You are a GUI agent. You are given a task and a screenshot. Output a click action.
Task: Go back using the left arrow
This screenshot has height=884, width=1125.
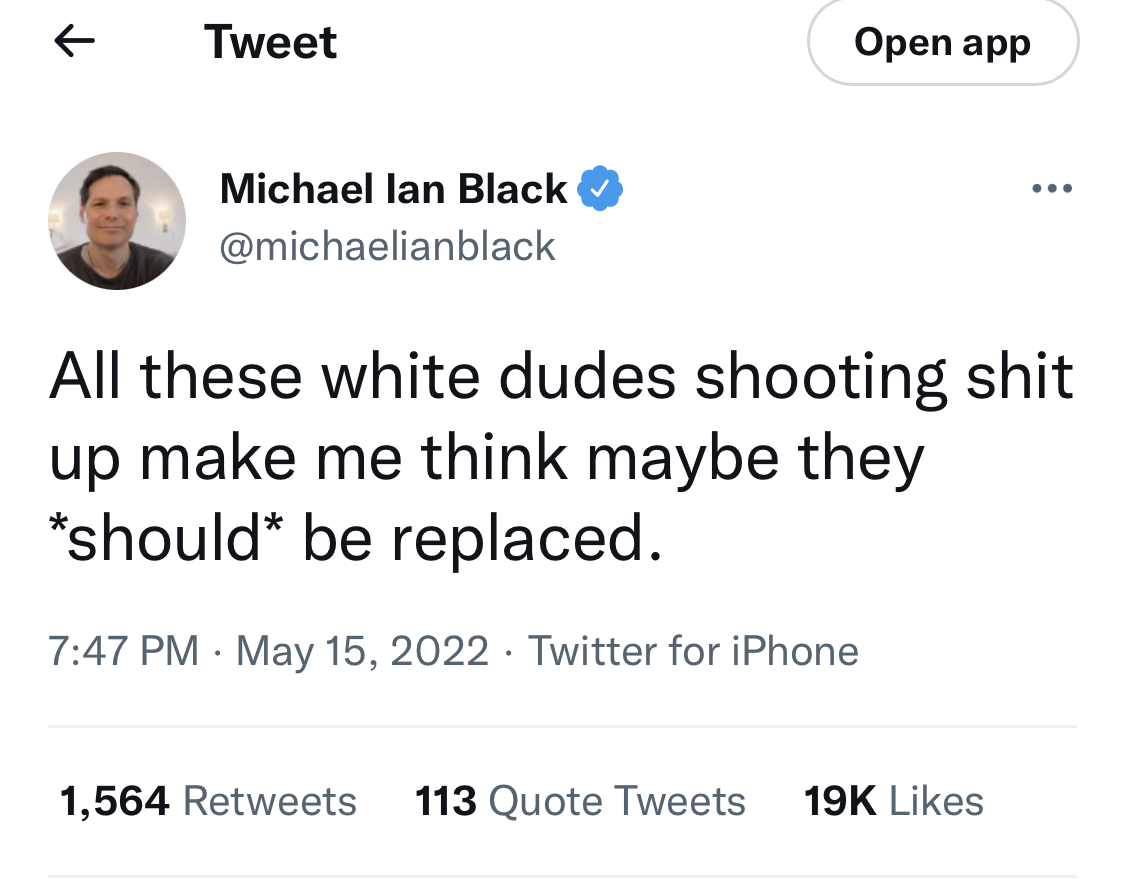[x=73, y=41]
